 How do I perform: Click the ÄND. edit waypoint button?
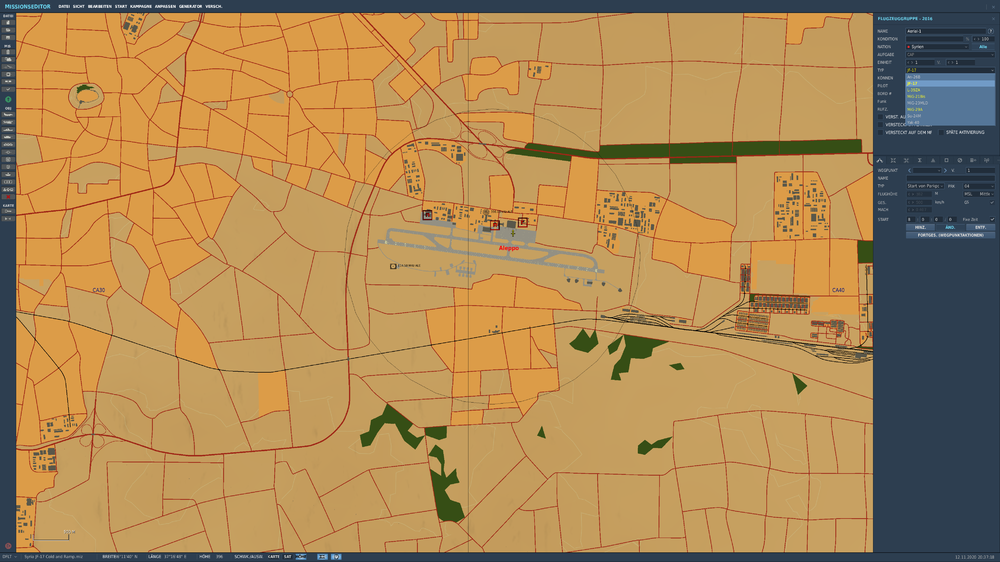(x=950, y=227)
